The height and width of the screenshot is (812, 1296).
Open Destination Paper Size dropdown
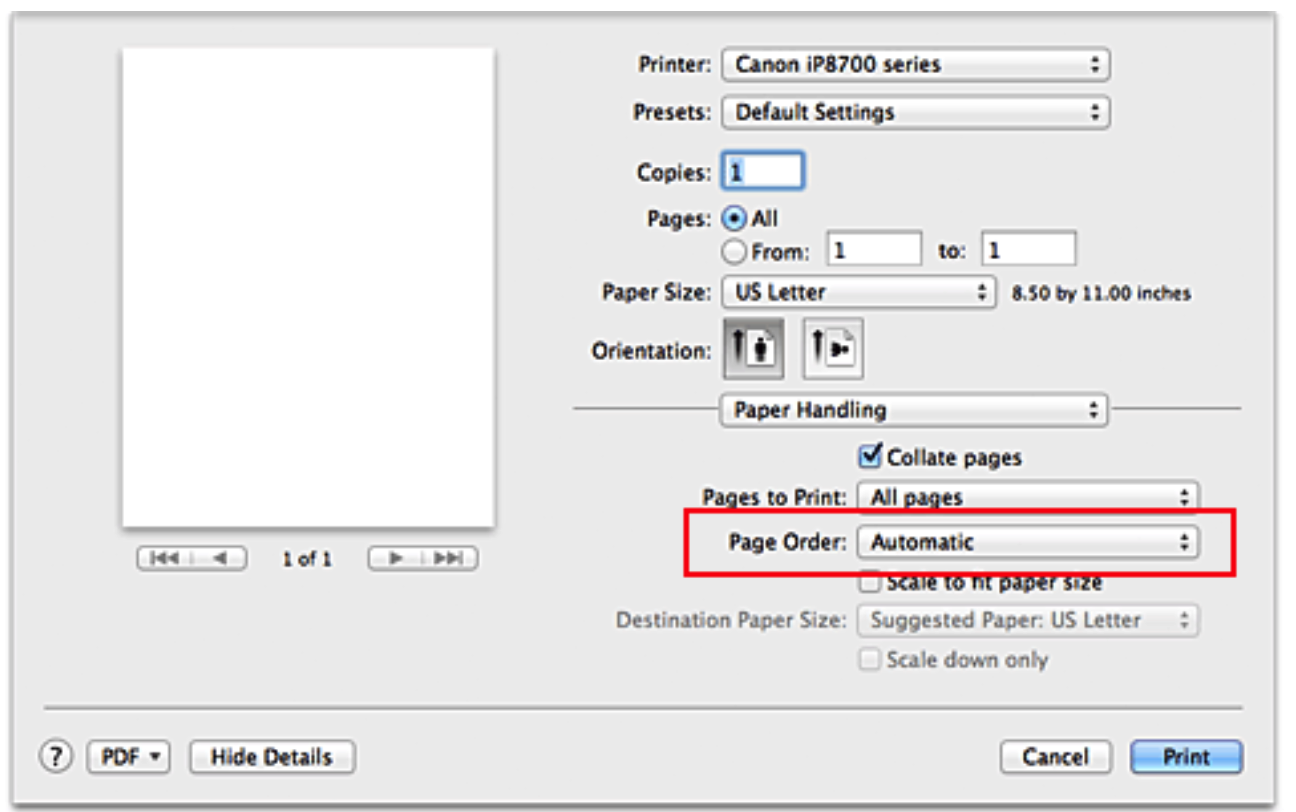click(1029, 620)
